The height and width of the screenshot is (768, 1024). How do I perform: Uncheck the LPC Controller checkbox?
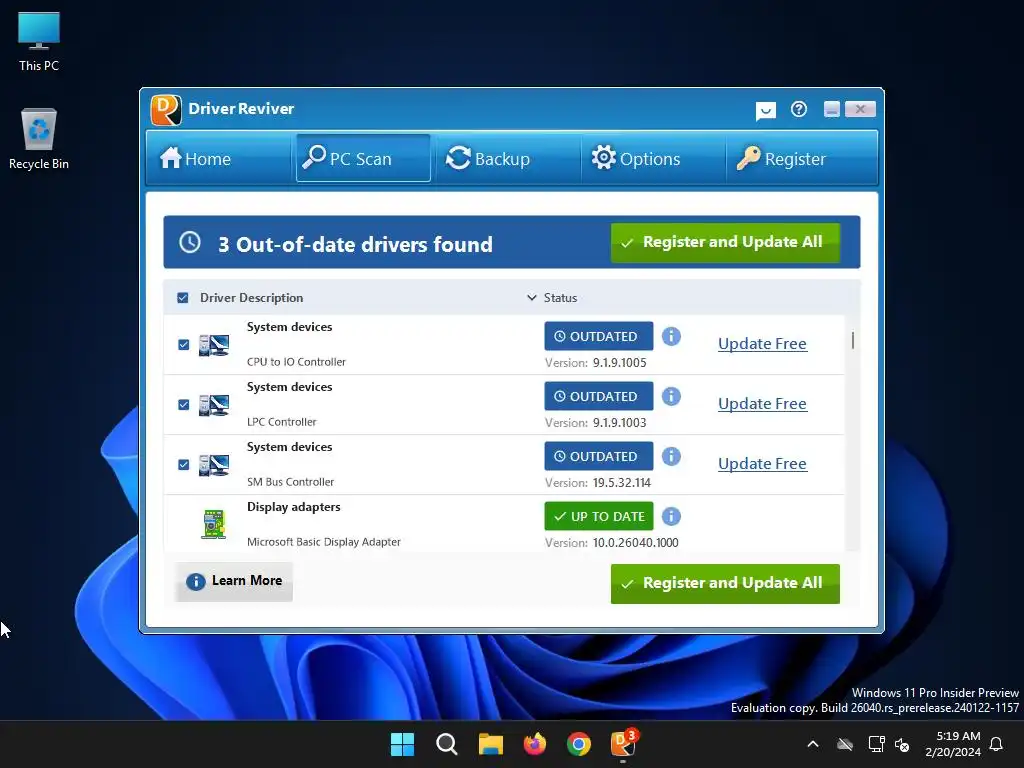[x=184, y=404]
